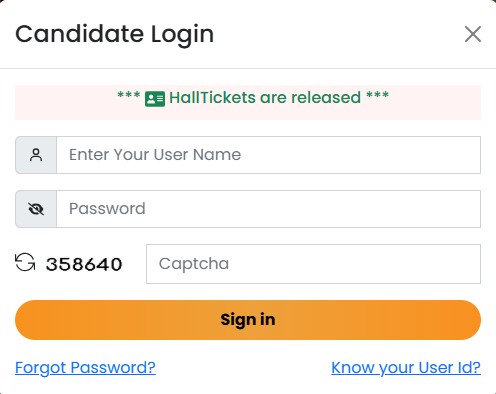Click the captcha number 358640
Viewport: 496px width, 394px height.
coord(84,264)
